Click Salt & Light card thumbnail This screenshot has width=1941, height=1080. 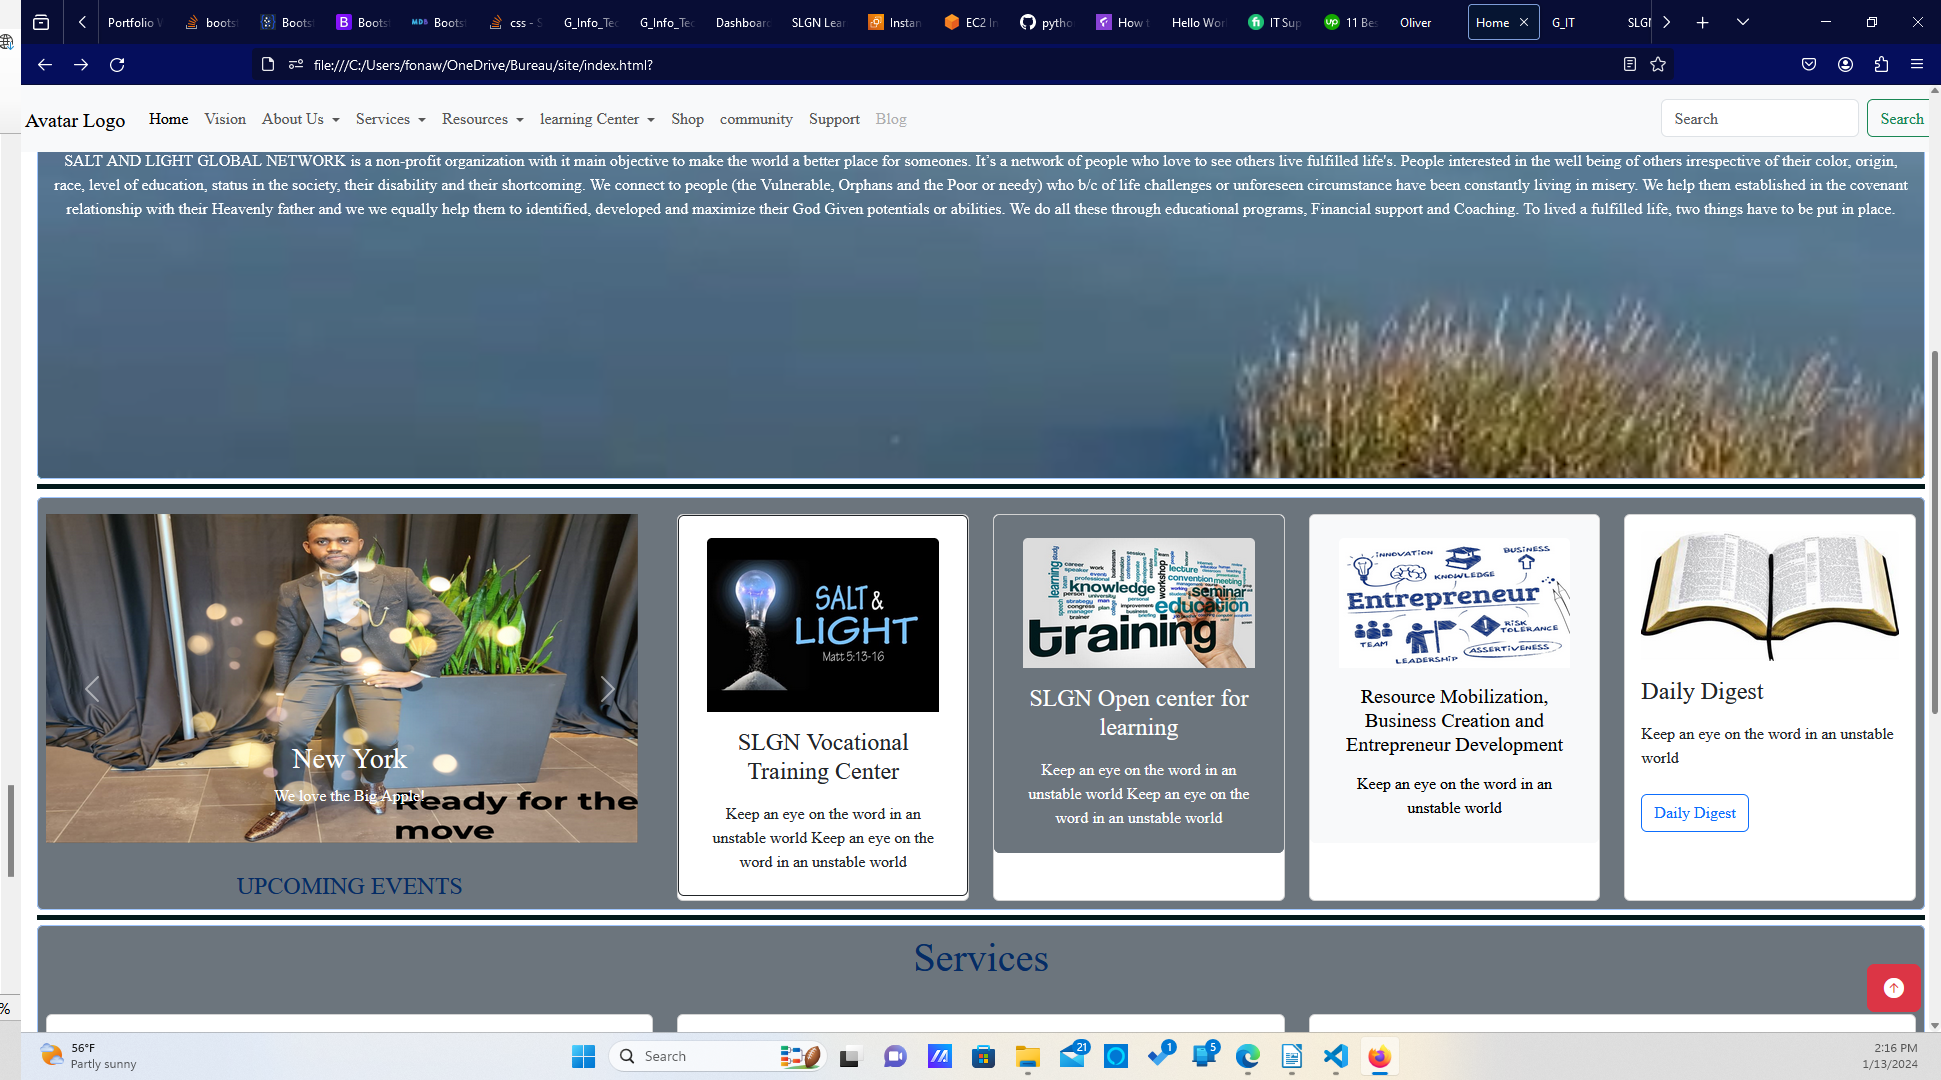pyautogui.click(x=822, y=625)
